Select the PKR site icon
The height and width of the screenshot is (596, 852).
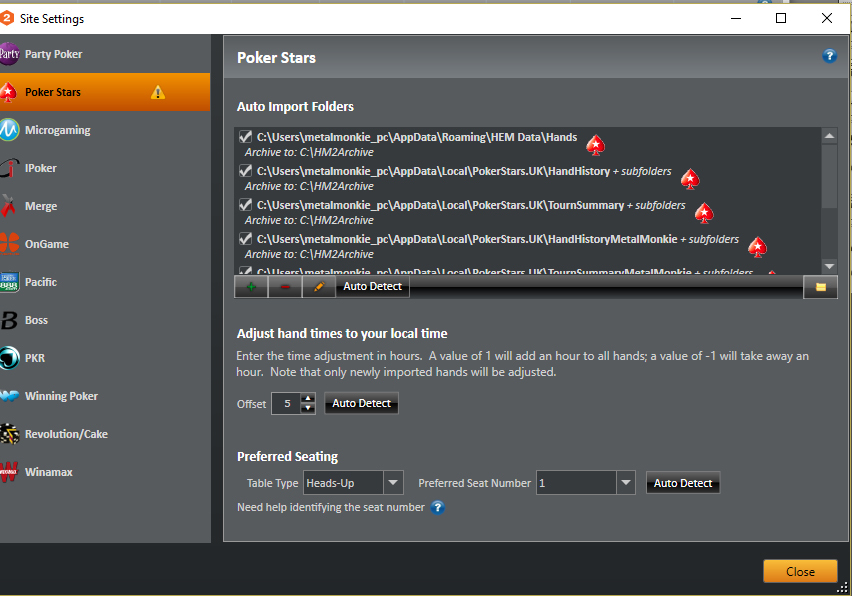coord(9,358)
